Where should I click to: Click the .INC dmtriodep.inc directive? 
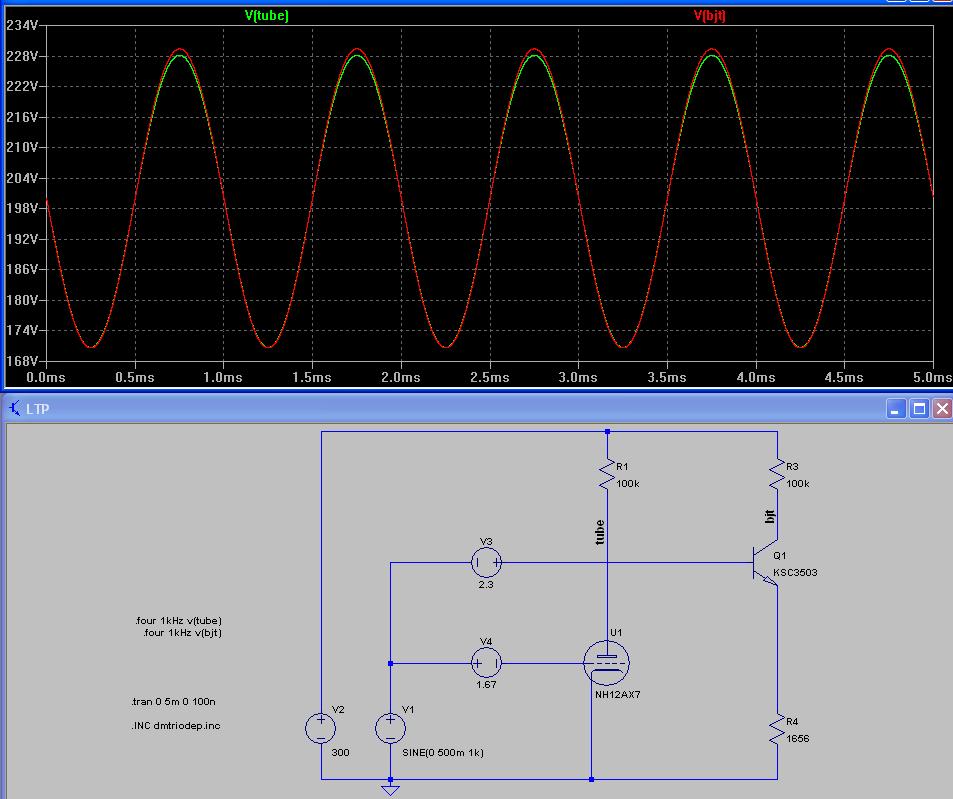coord(176,725)
